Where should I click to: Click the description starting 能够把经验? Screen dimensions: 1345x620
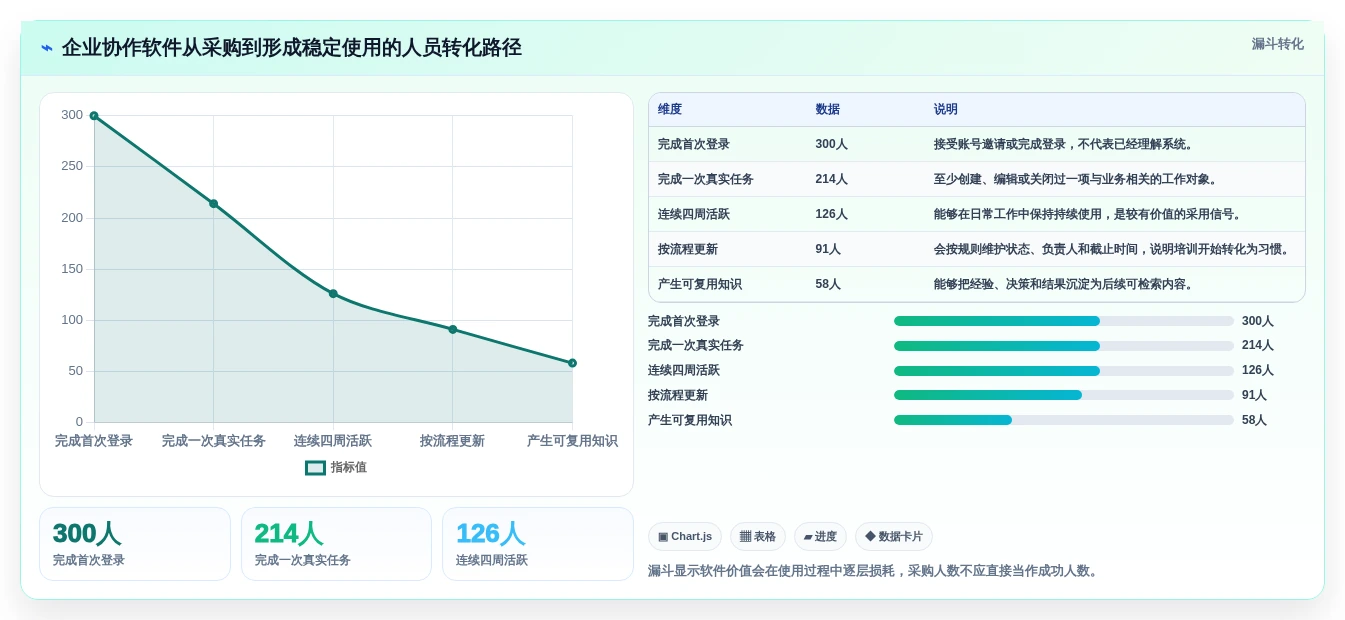pos(1065,284)
